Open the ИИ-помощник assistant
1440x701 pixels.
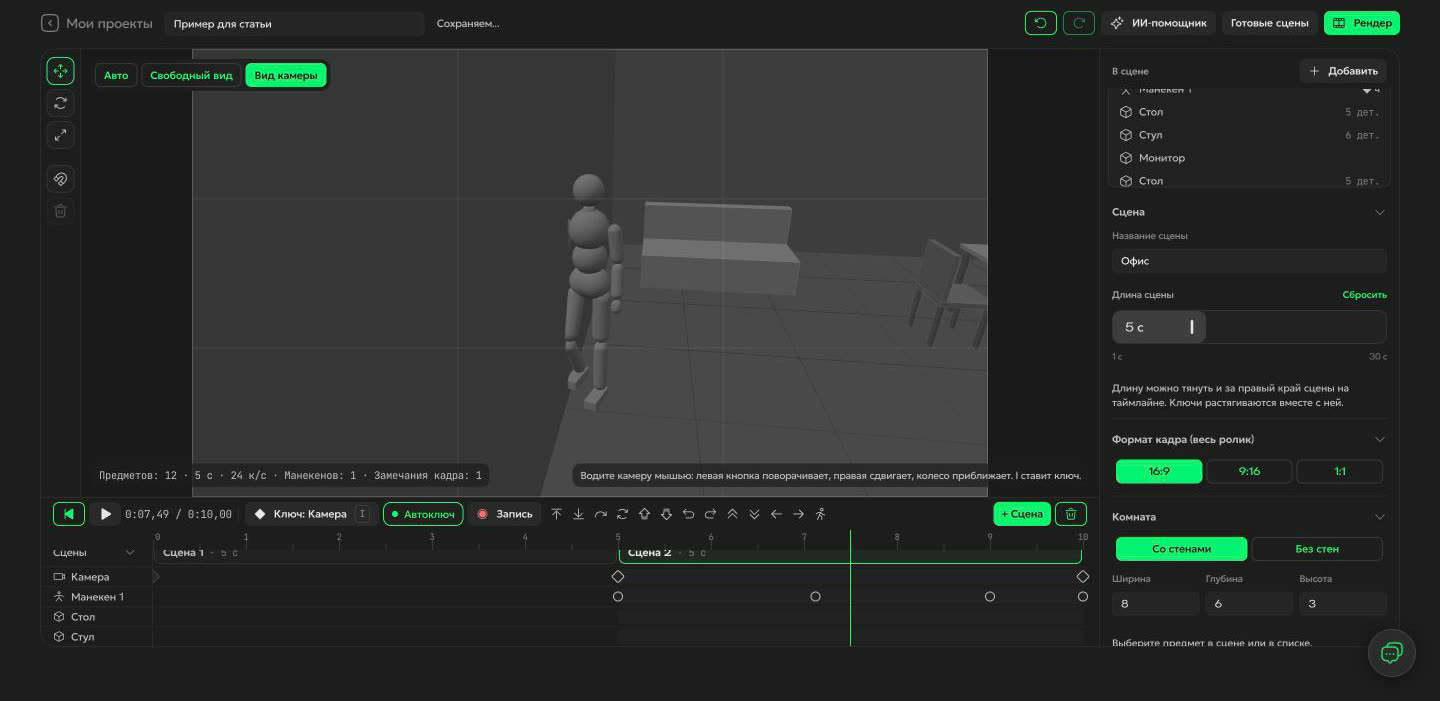(x=1159, y=23)
